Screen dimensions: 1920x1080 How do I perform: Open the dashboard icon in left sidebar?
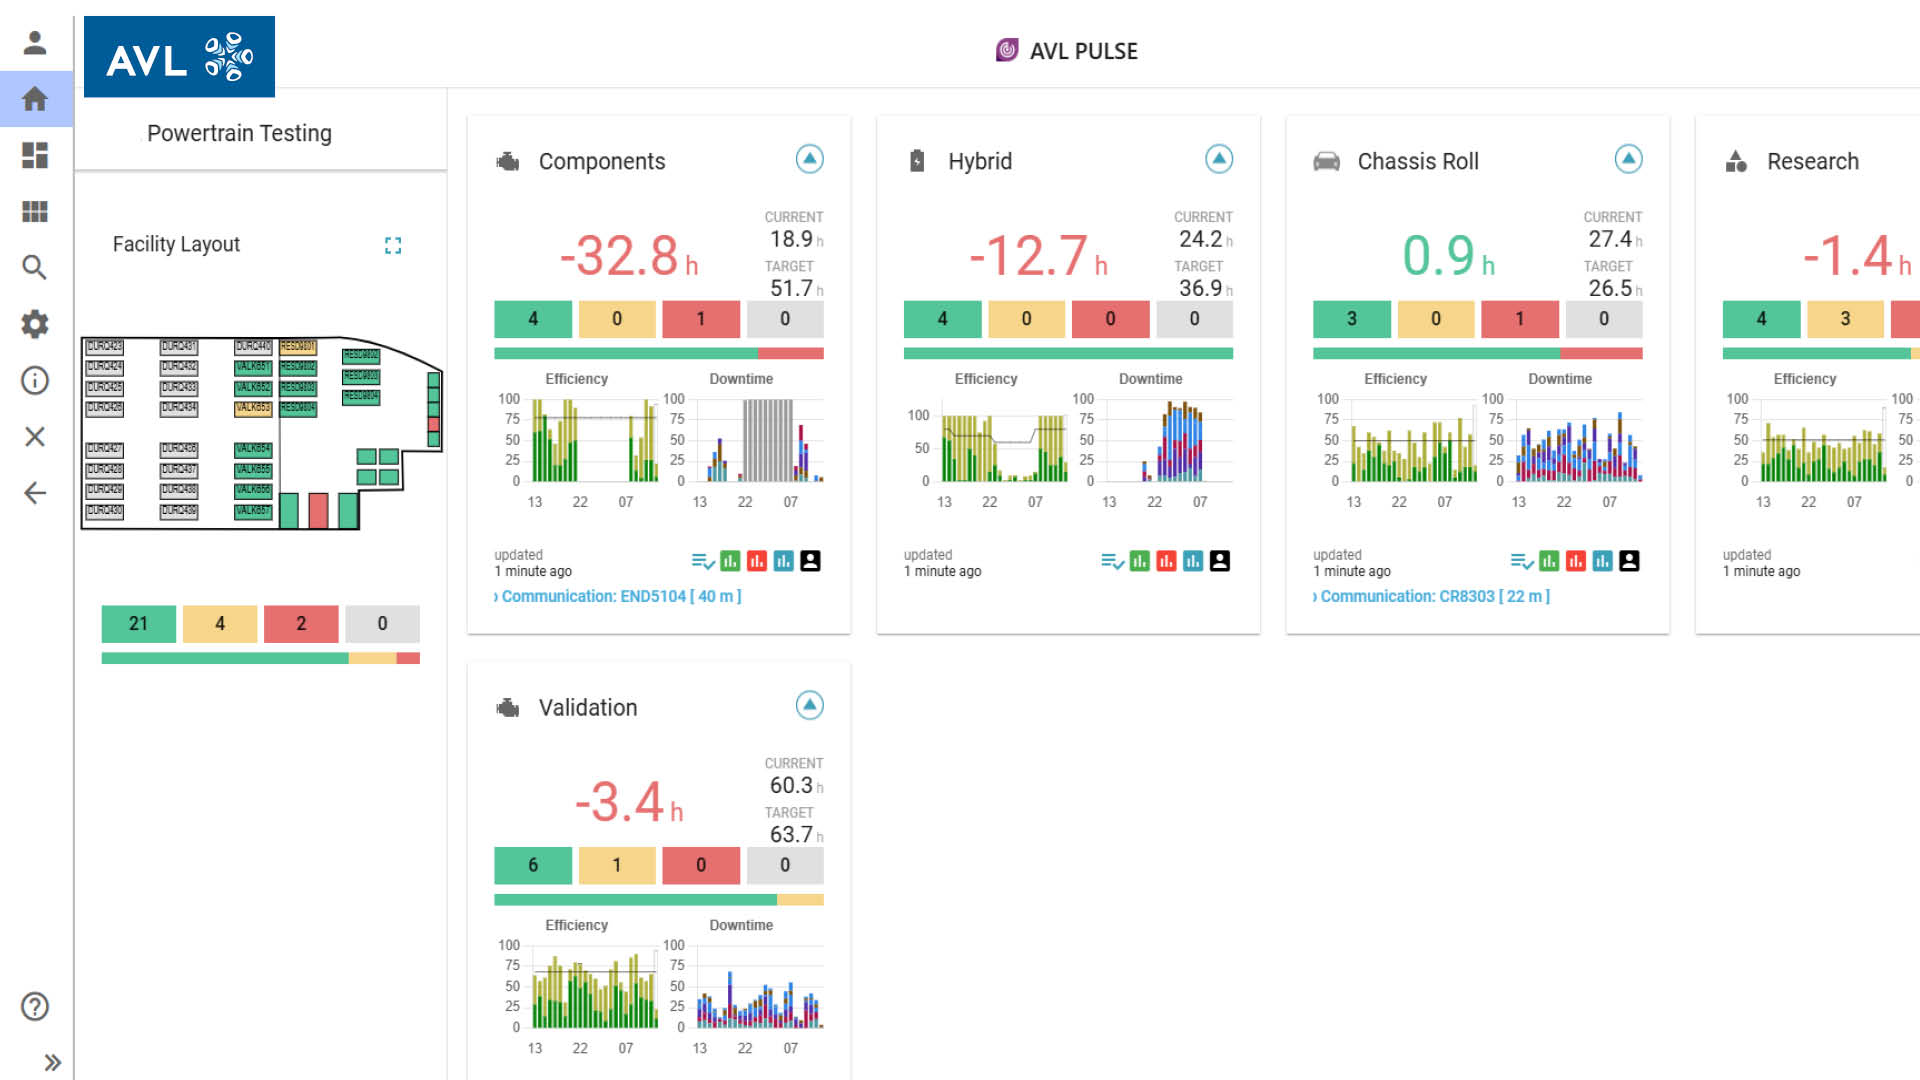[x=35, y=155]
